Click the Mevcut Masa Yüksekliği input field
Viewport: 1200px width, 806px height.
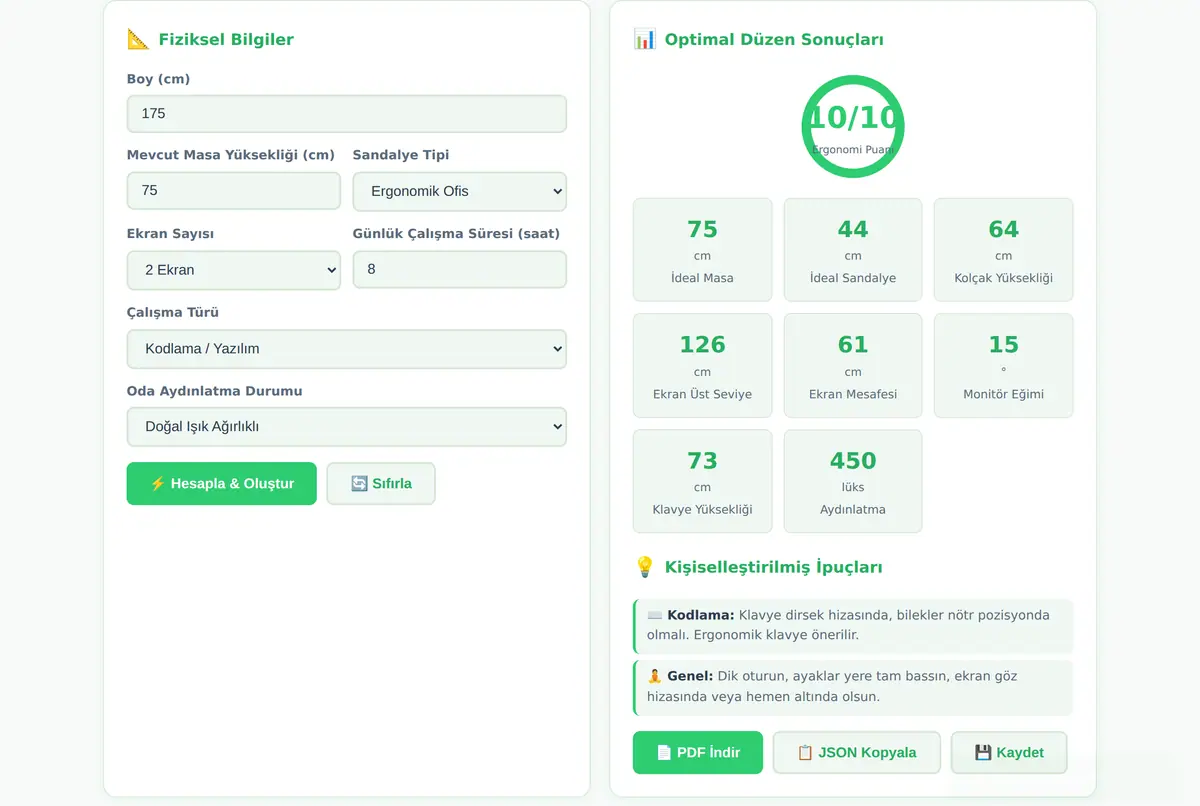[x=234, y=190]
